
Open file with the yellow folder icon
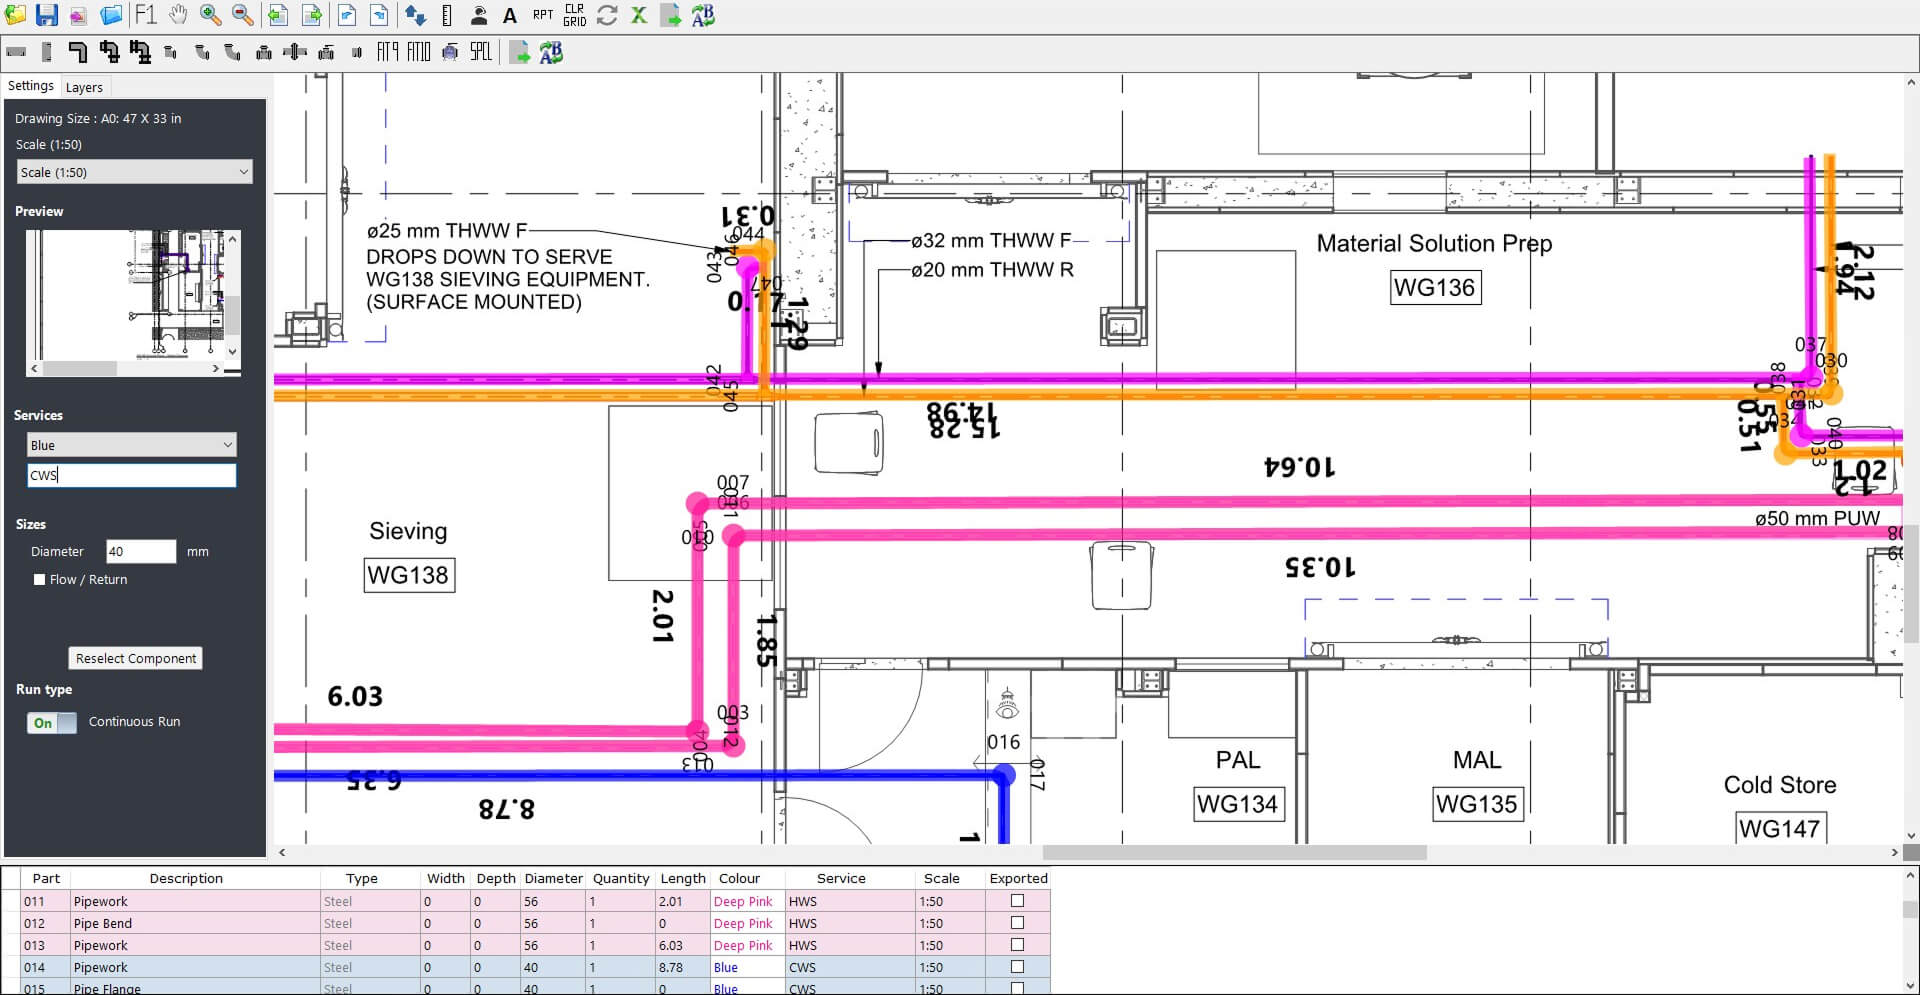[x=15, y=15]
